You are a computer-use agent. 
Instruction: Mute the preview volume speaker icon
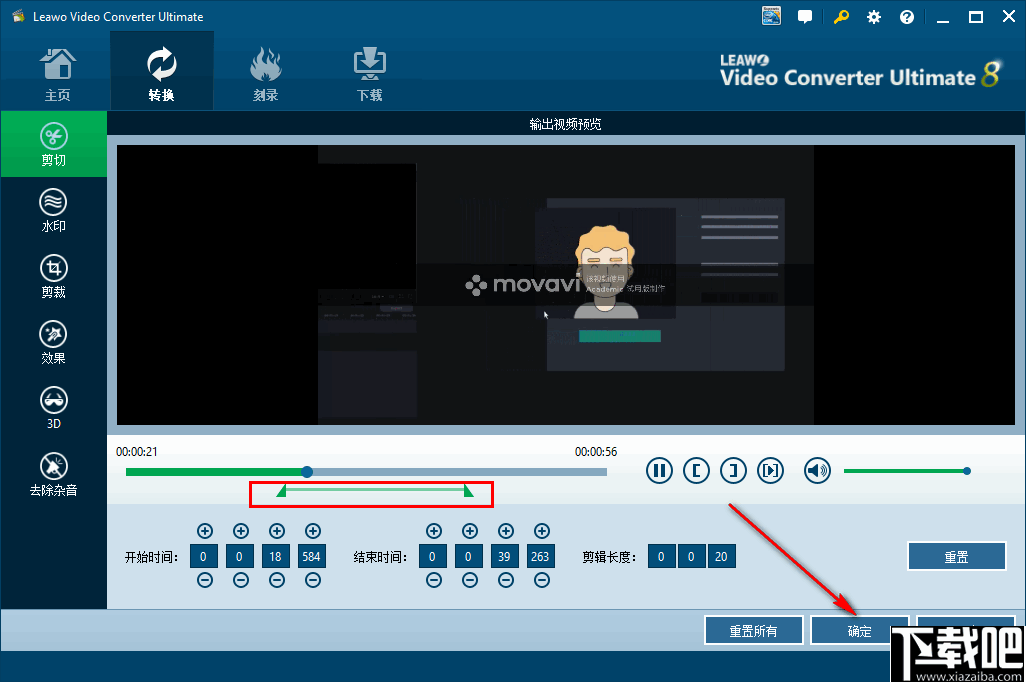coord(817,470)
